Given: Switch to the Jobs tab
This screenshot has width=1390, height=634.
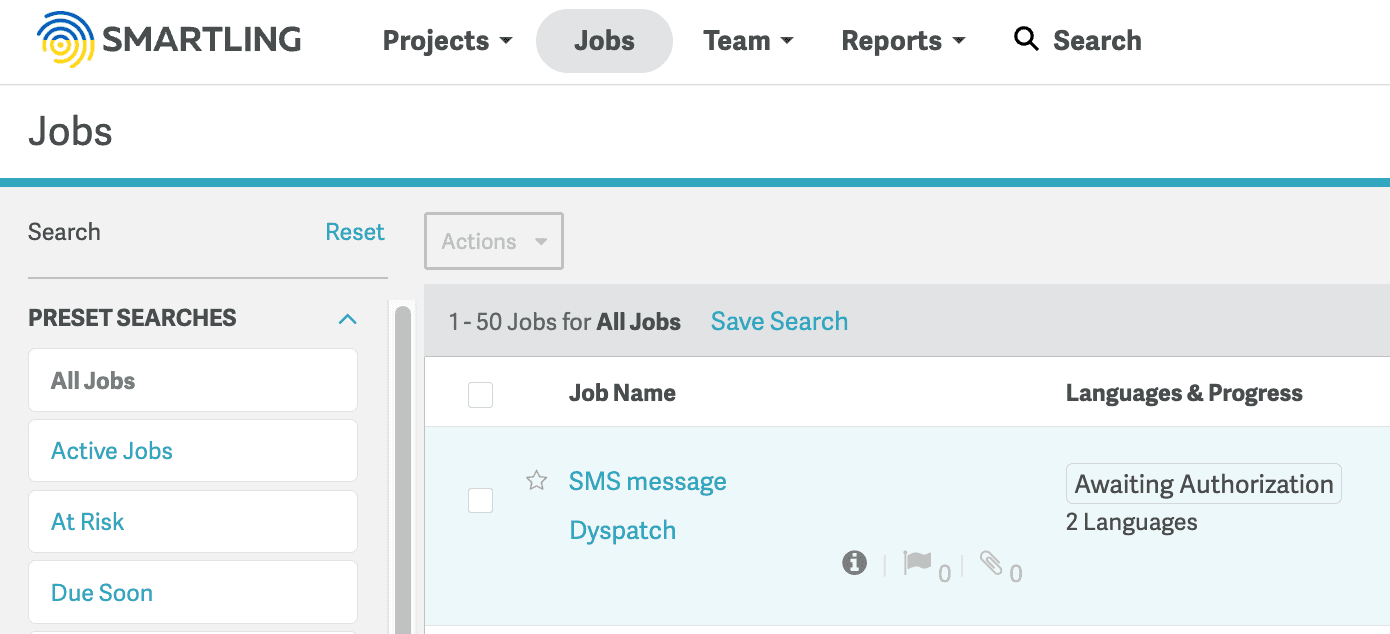Looking at the screenshot, I should (604, 41).
